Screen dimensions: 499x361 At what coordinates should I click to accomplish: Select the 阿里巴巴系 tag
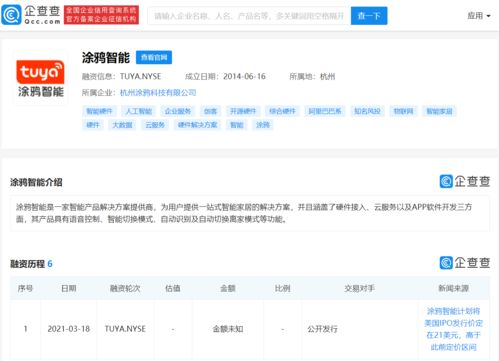325,111
